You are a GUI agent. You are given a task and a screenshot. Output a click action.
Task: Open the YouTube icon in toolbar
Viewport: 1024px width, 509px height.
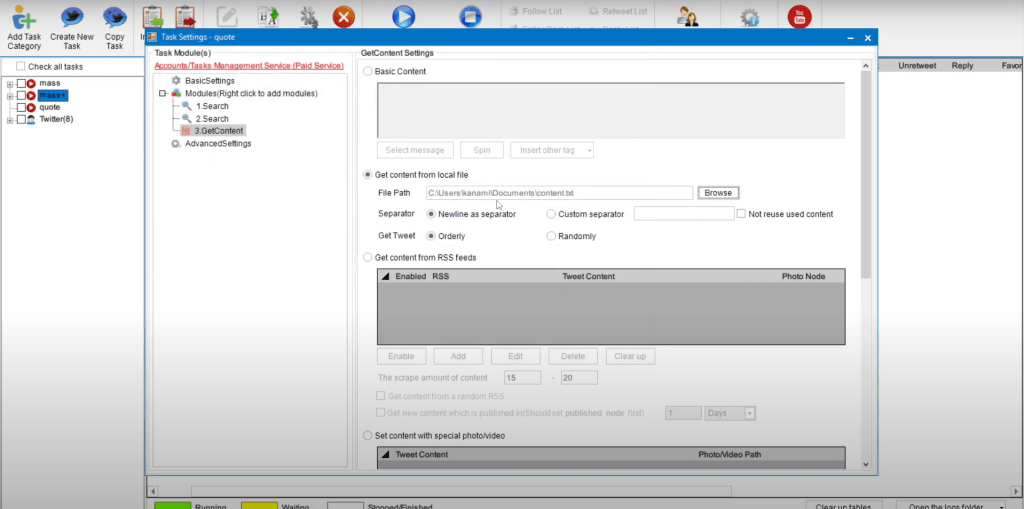tap(799, 17)
